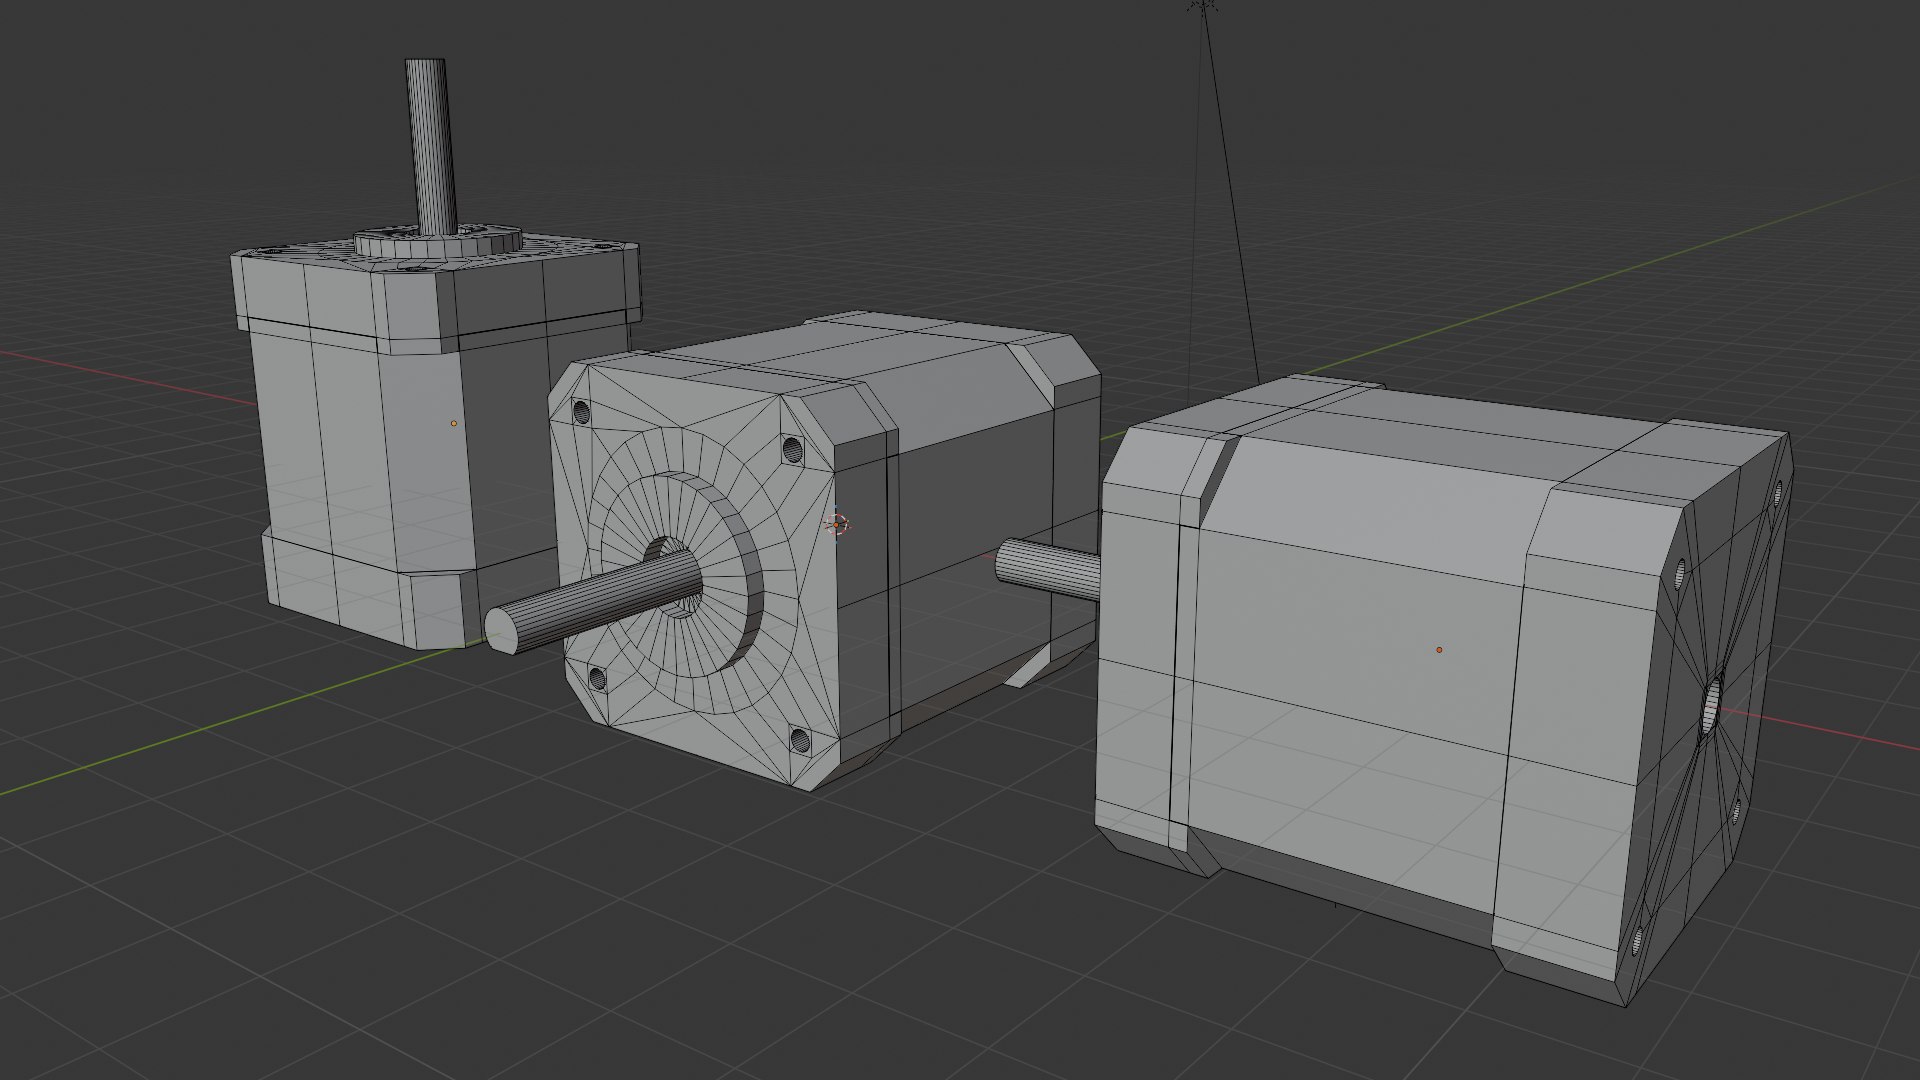
Task: Click the origin dot on the large right motor
Action: coord(1439,650)
